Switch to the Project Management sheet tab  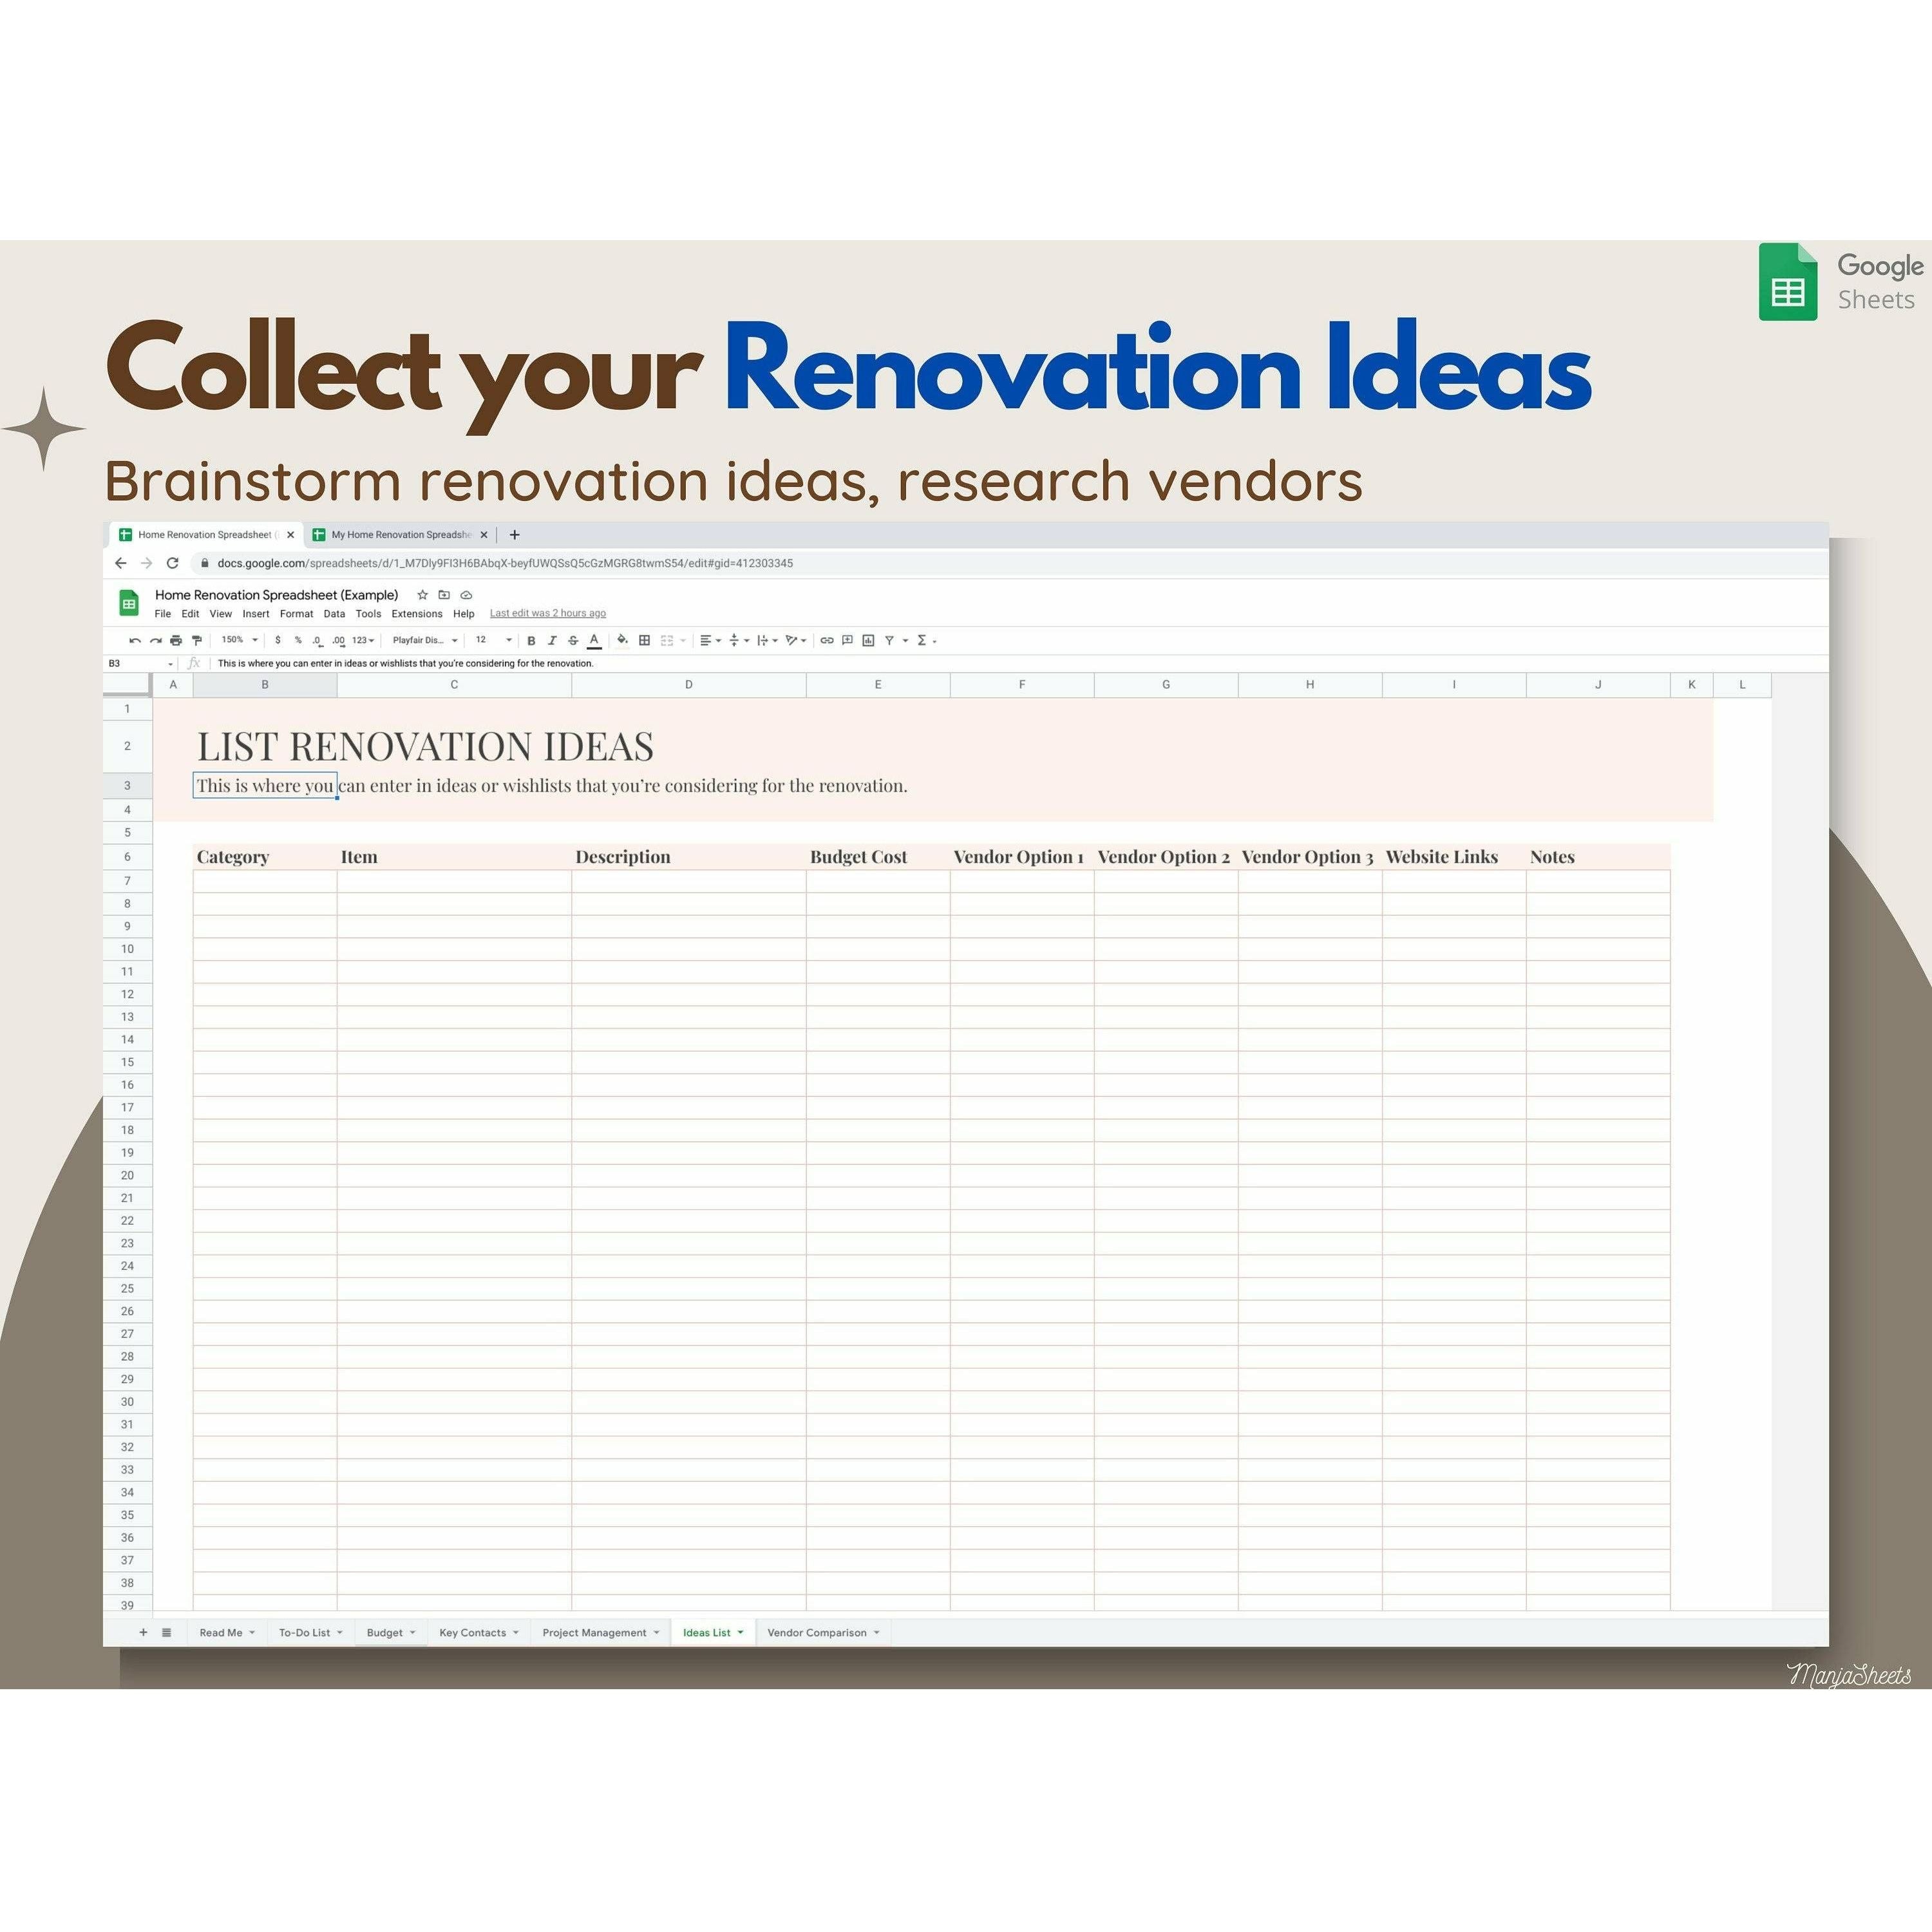(601, 1632)
